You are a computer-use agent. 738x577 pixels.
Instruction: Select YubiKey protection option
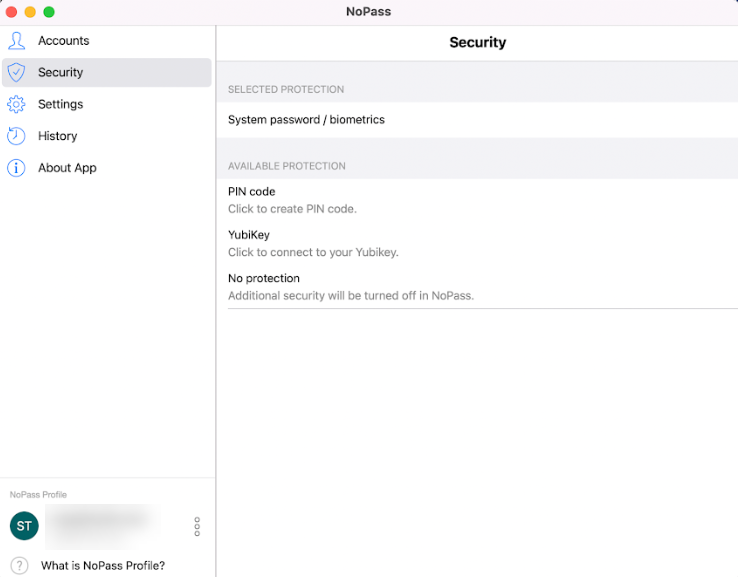249,235
